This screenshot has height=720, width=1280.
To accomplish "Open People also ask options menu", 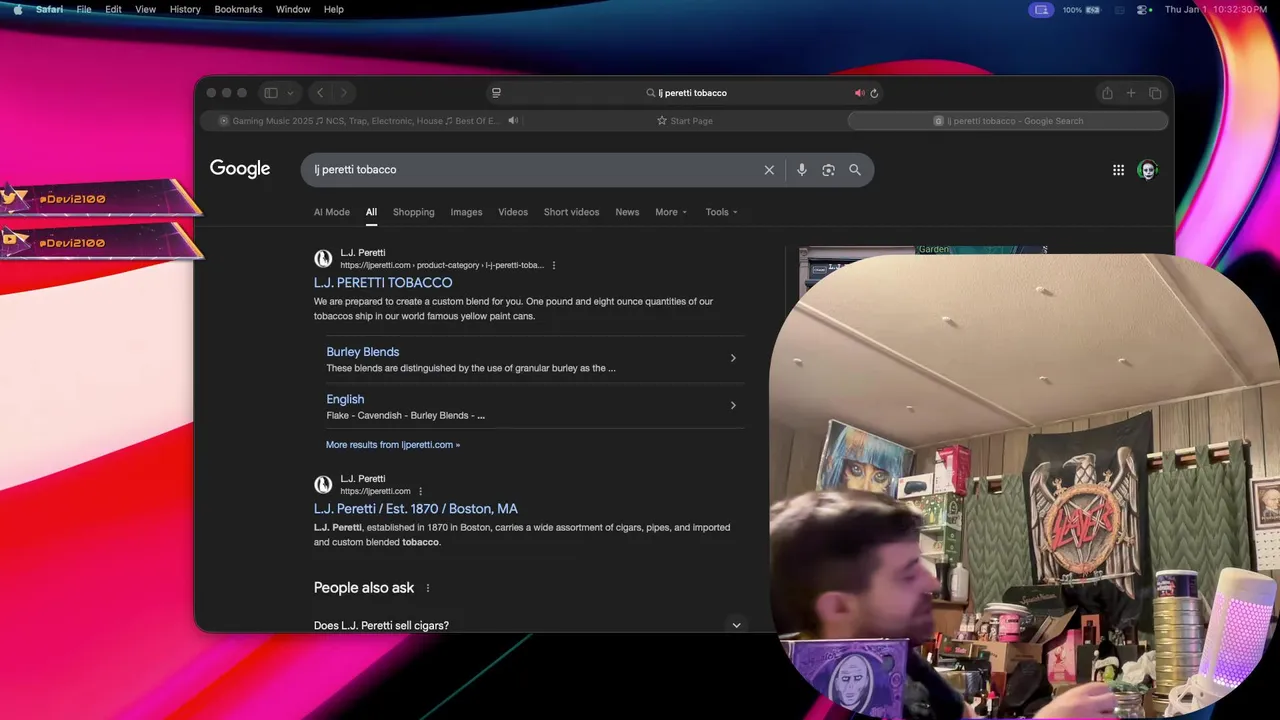I will click(428, 588).
